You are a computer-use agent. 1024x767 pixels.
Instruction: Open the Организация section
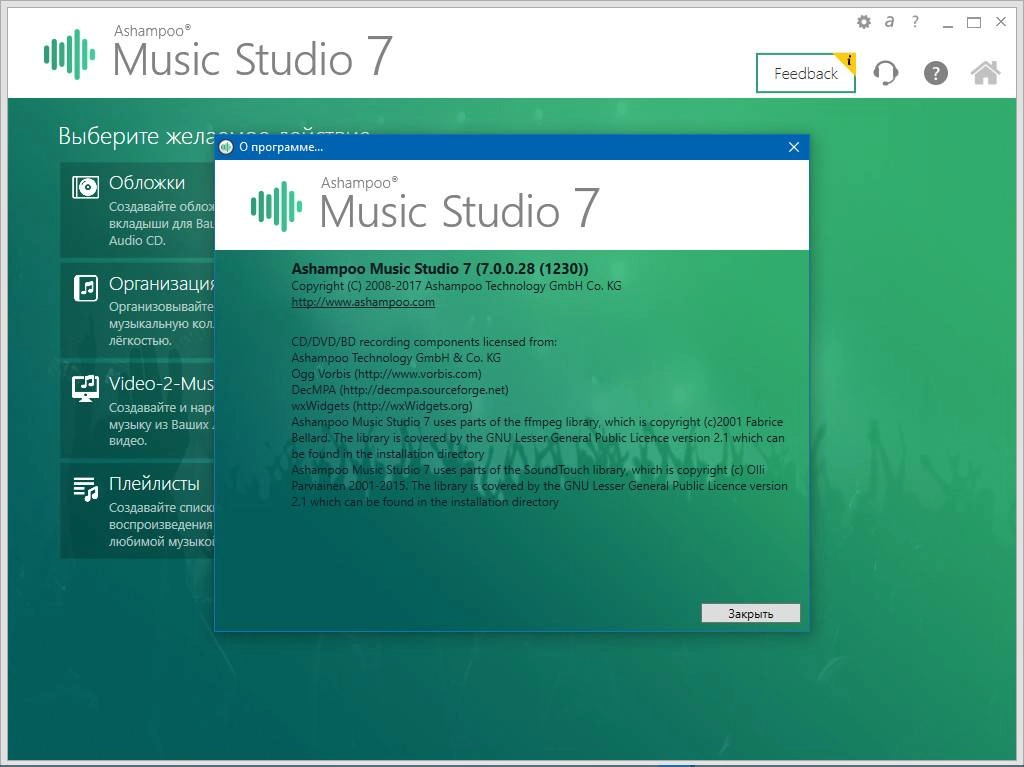[x=138, y=310]
